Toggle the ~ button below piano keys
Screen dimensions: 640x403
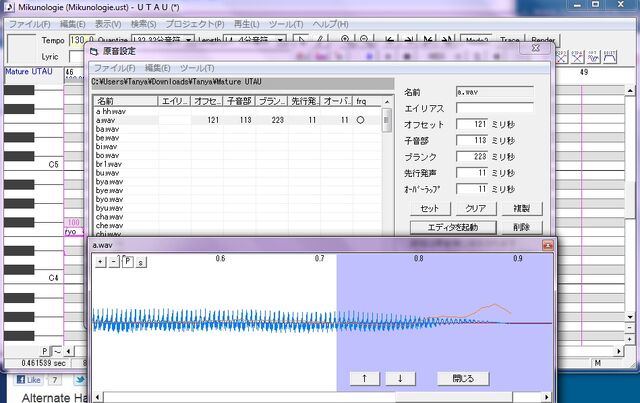coord(57,351)
